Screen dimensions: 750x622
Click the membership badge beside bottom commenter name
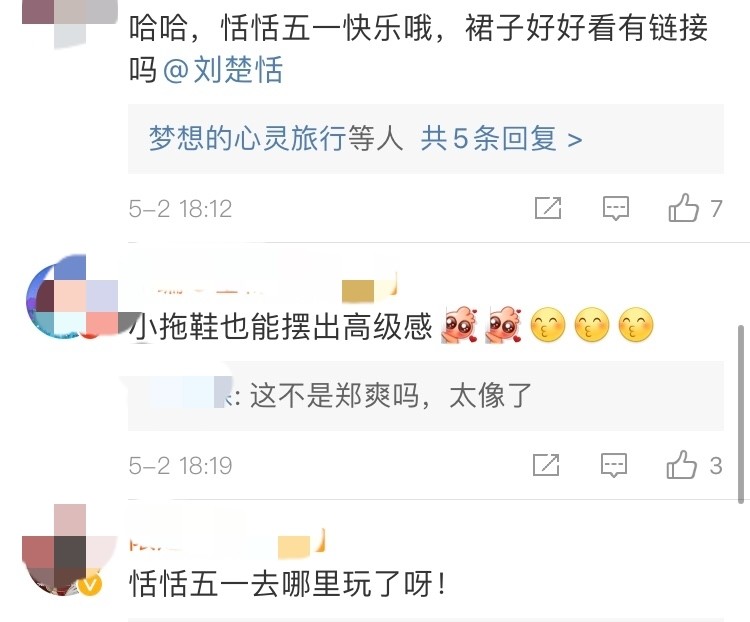click(x=301, y=544)
